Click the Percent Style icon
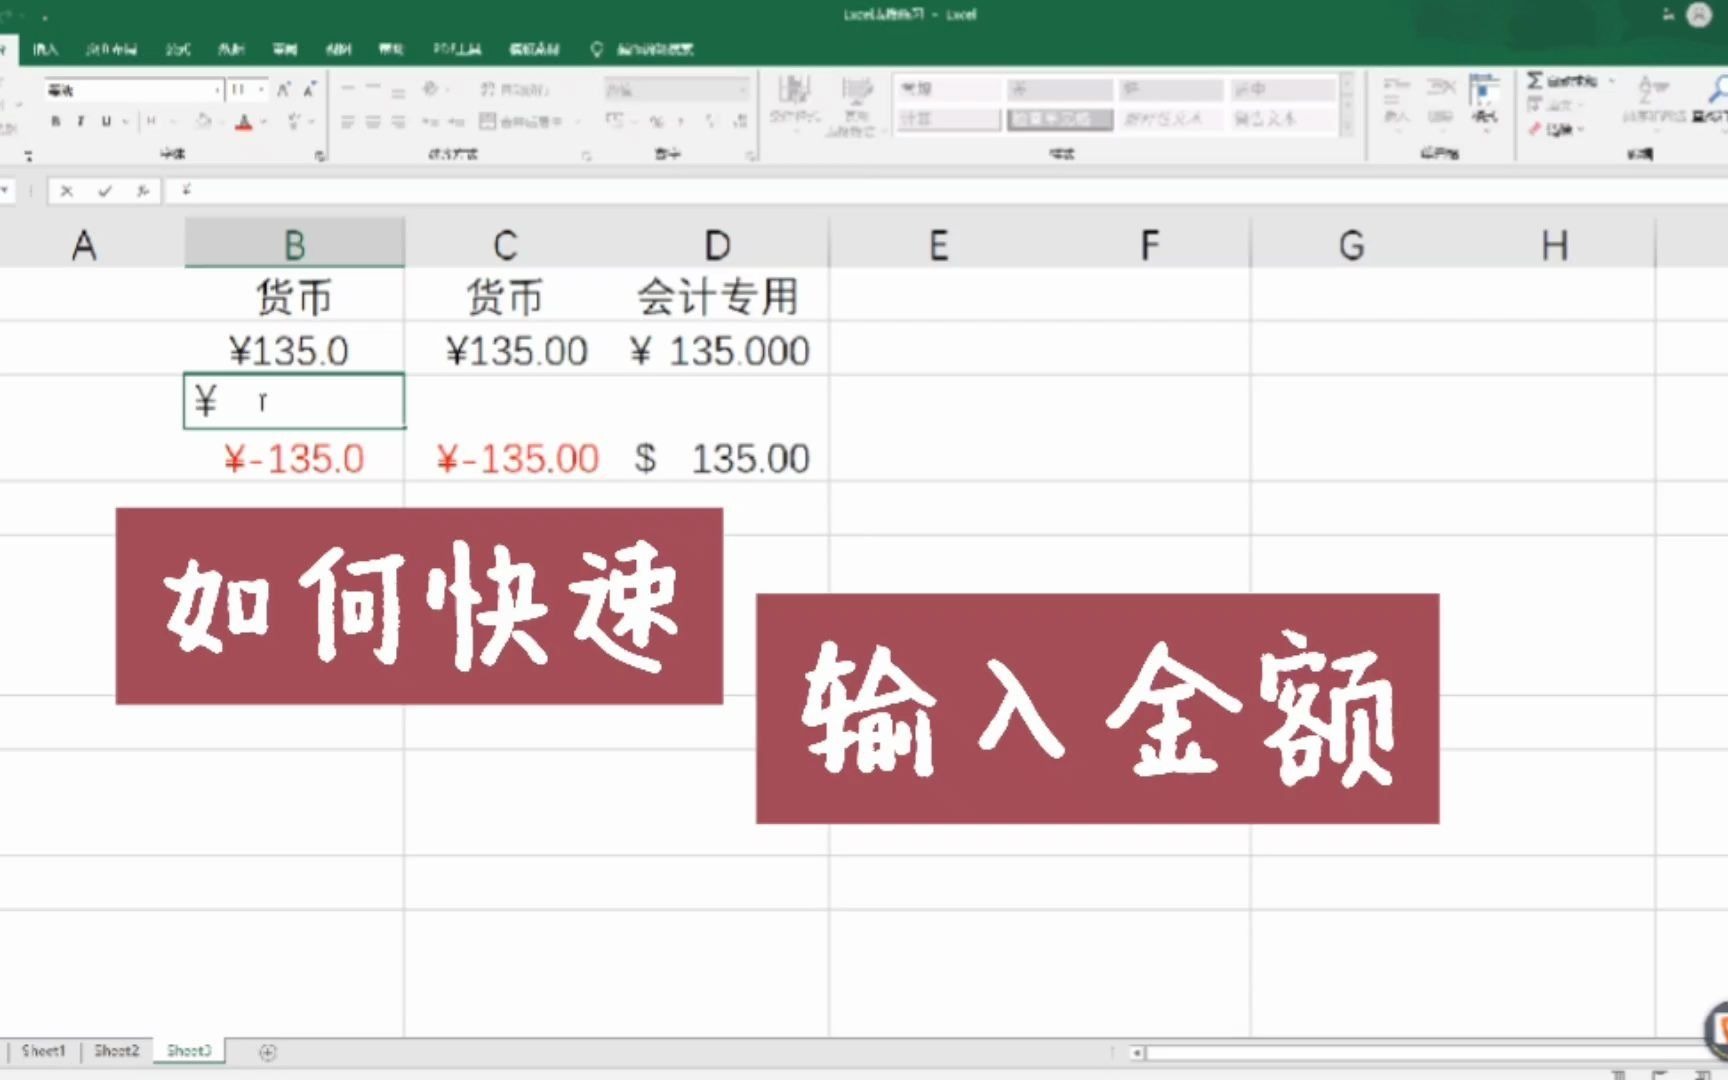Screen dimensions: 1728x1080 click(657, 121)
